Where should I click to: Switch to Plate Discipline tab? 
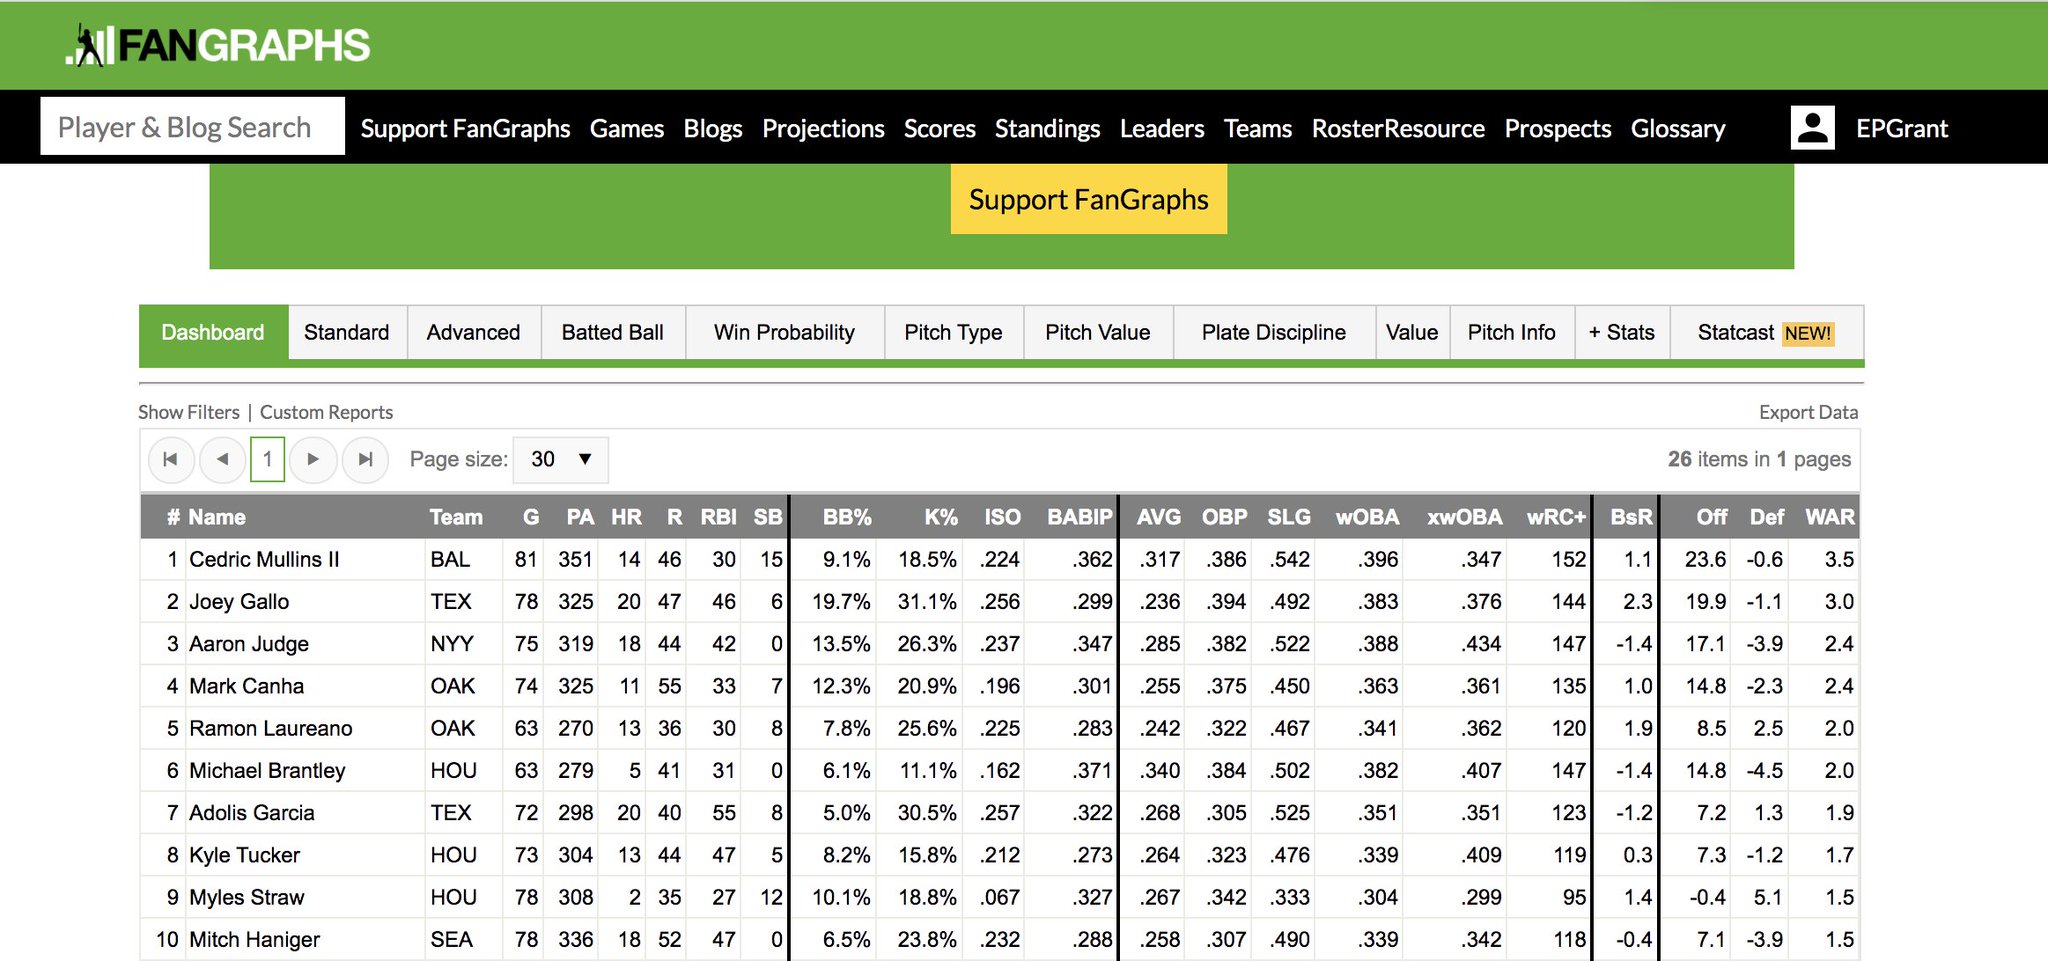click(1274, 332)
